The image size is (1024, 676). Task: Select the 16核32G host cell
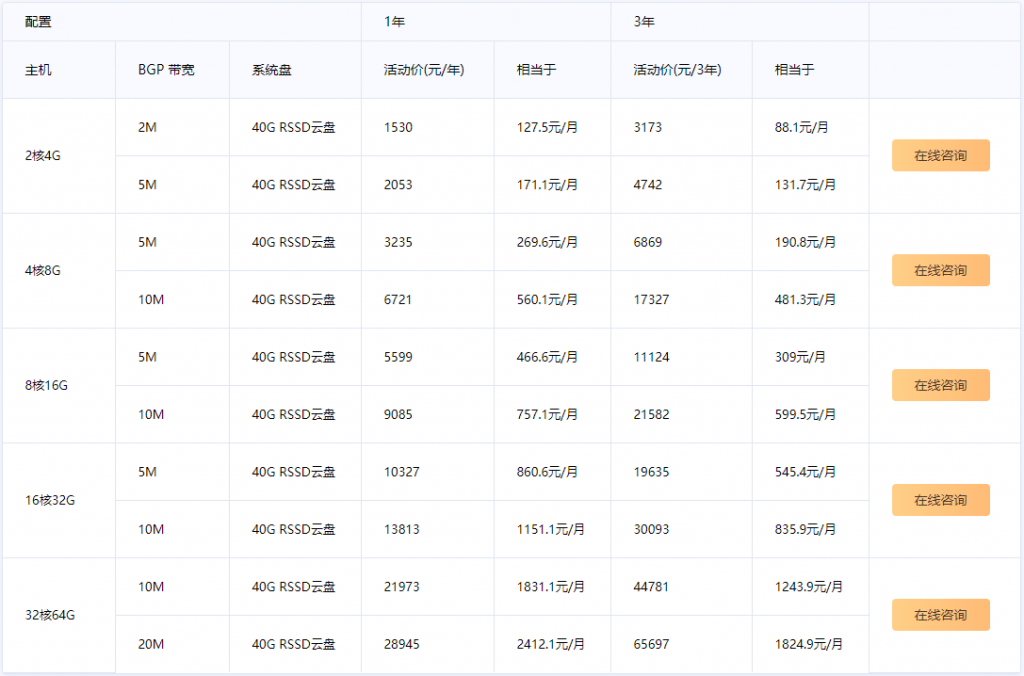pyautogui.click(x=59, y=501)
